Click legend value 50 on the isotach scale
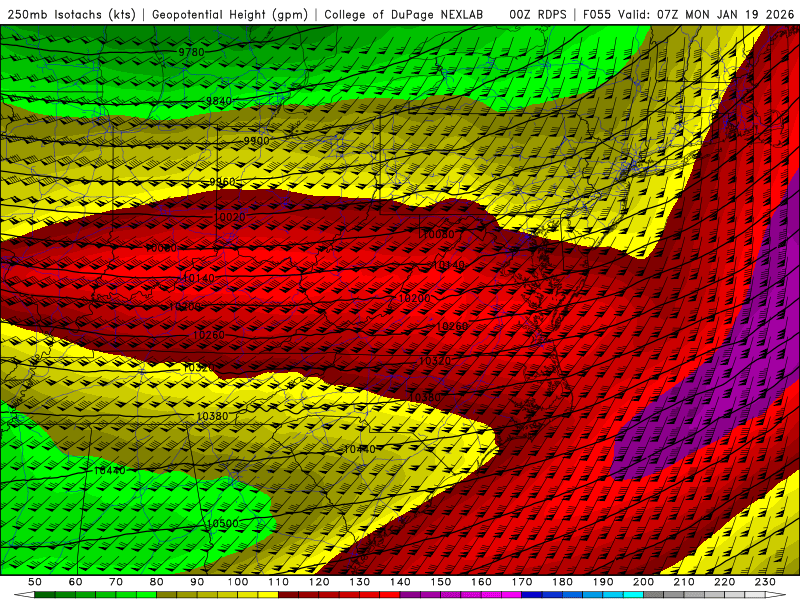Viewport: 800px width, 600px height. pos(34,582)
